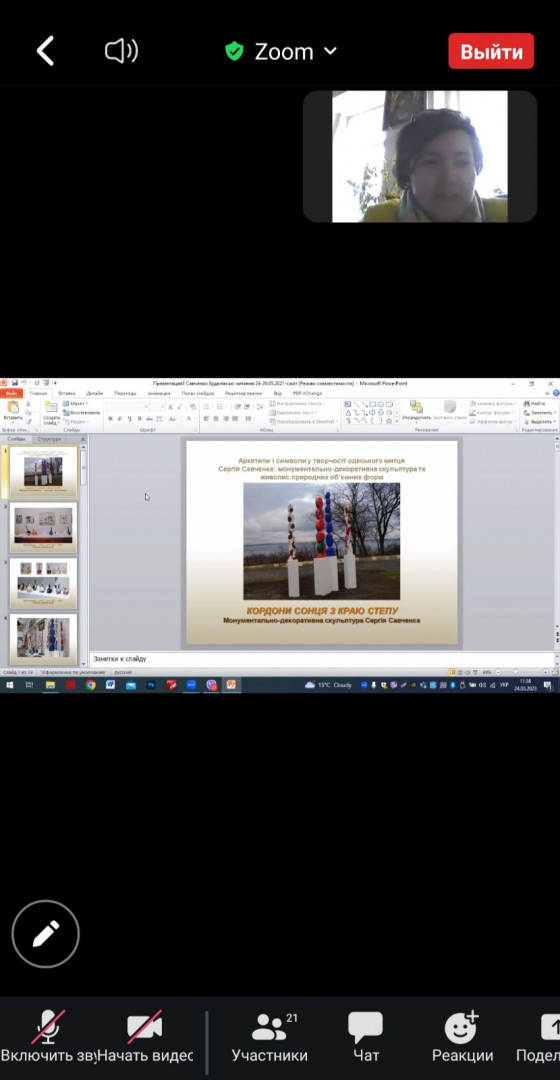Open Эффекты фигуры shape effects
The width and height of the screenshot is (560, 1080).
click(493, 422)
